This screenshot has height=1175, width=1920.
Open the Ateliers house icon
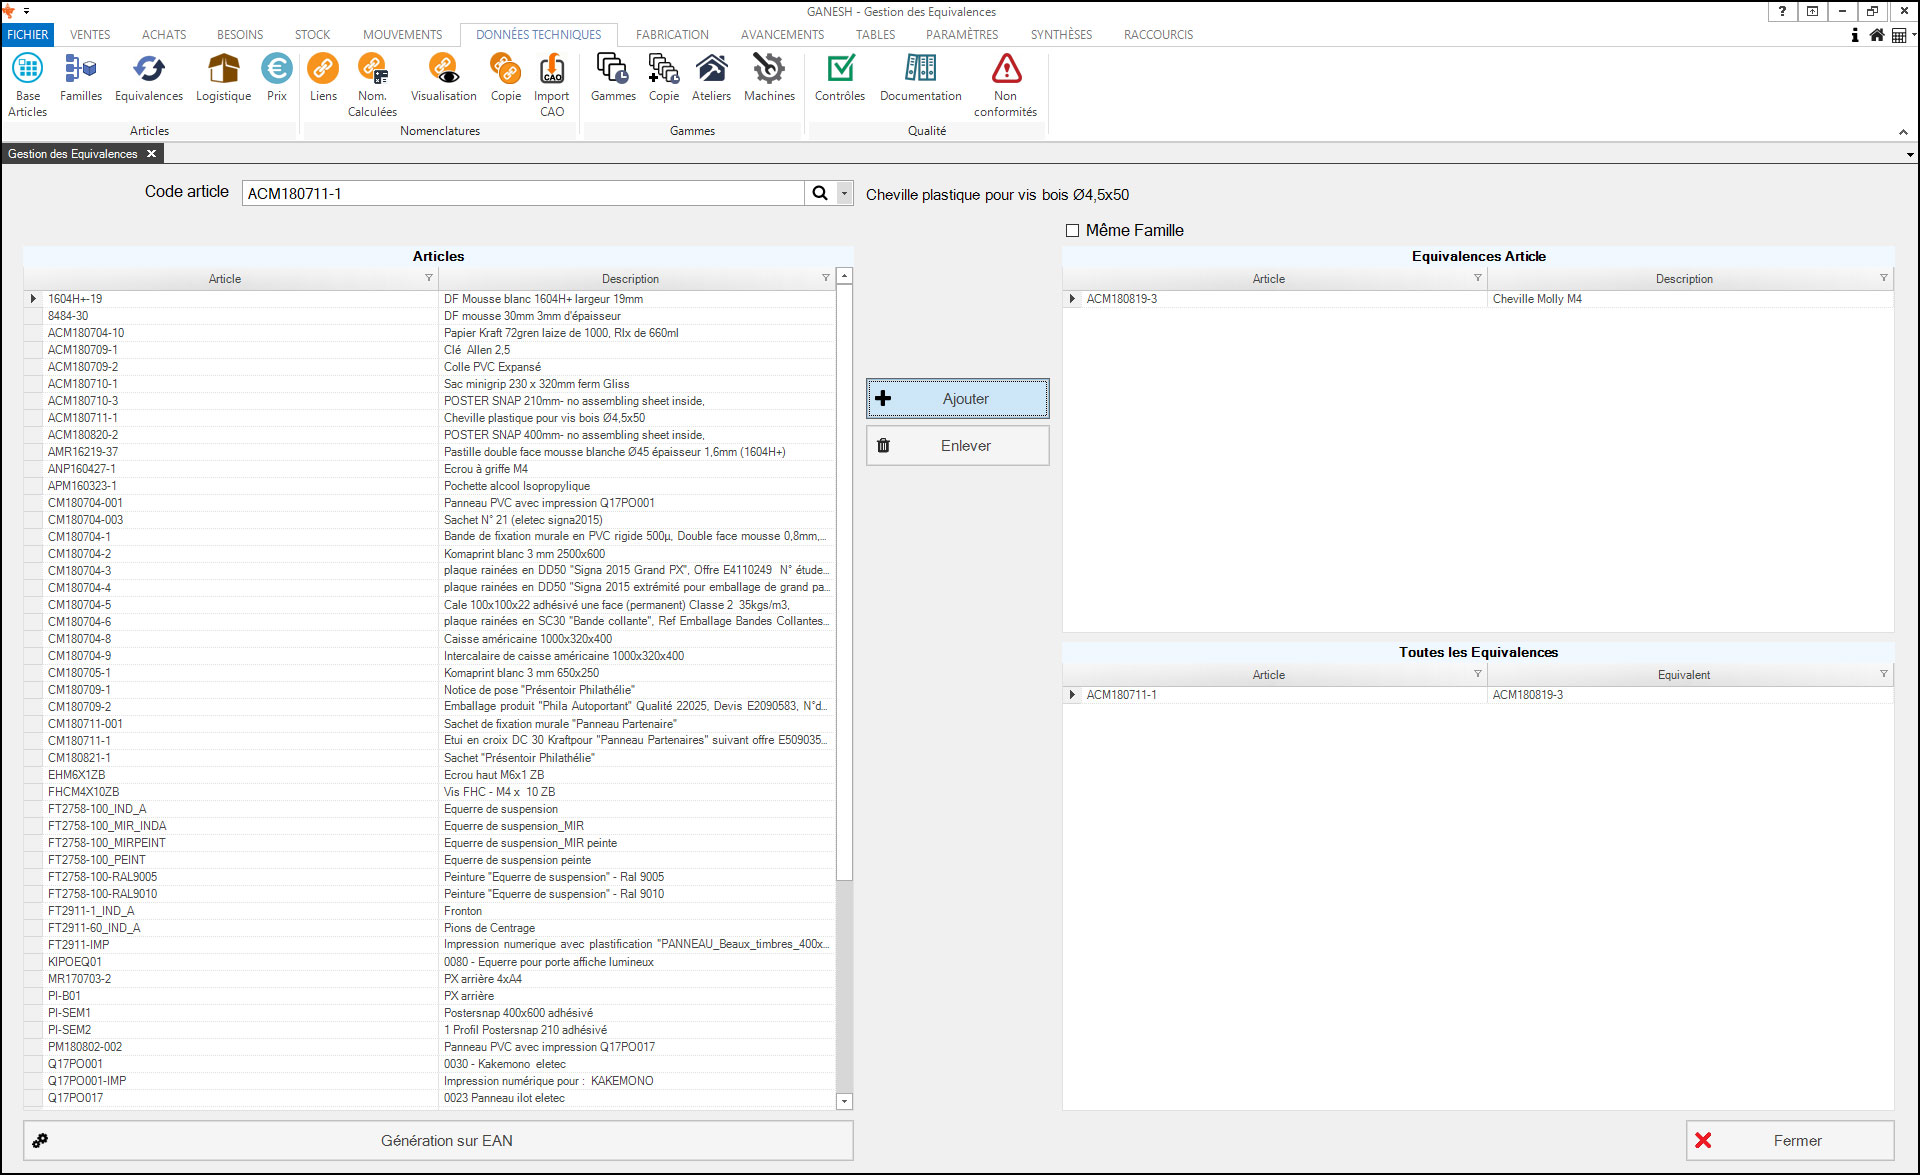[711, 70]
